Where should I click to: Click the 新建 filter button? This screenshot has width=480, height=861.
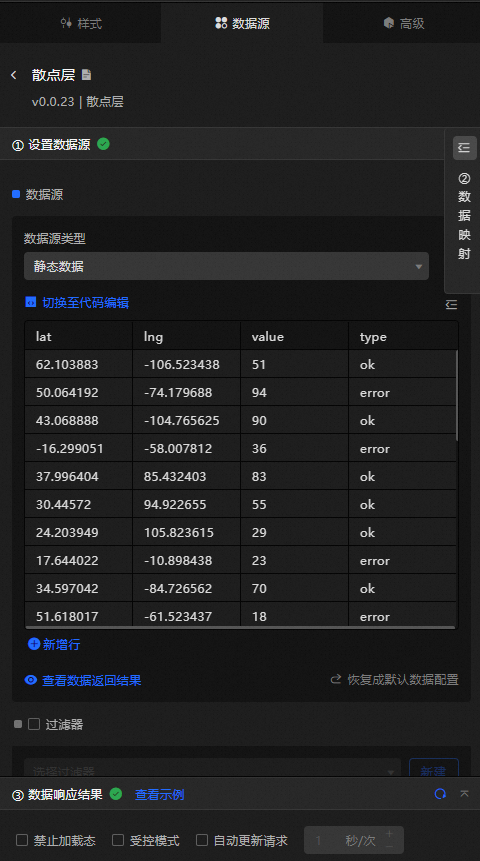(433, 768)
